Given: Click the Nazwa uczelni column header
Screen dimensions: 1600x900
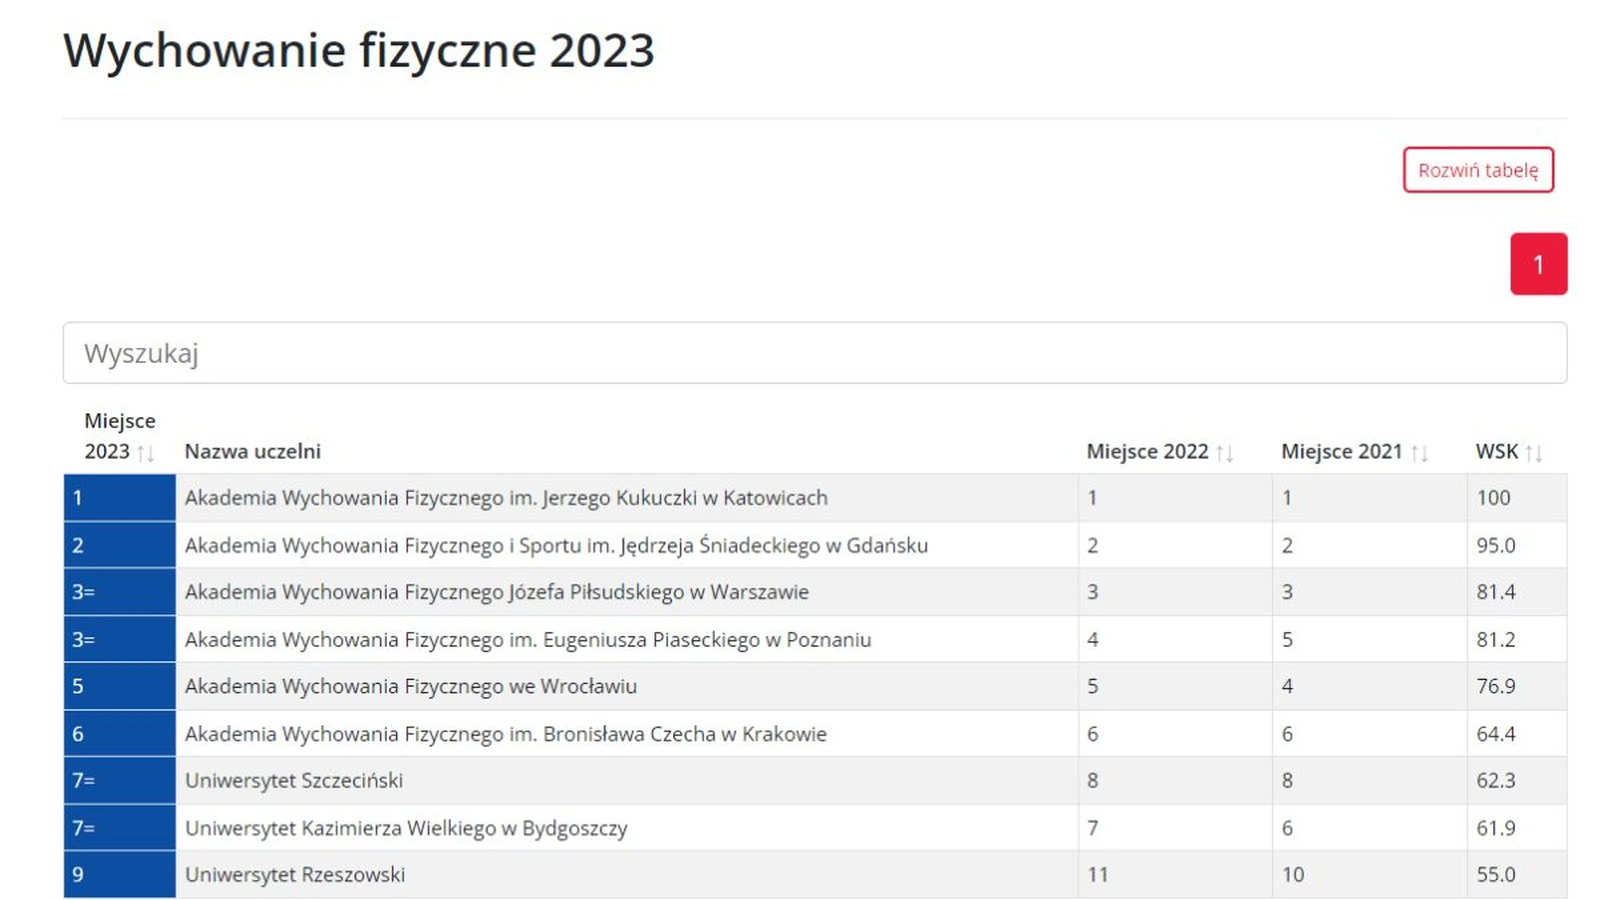Looking at the screenshot, I should (x=253, y=451).
